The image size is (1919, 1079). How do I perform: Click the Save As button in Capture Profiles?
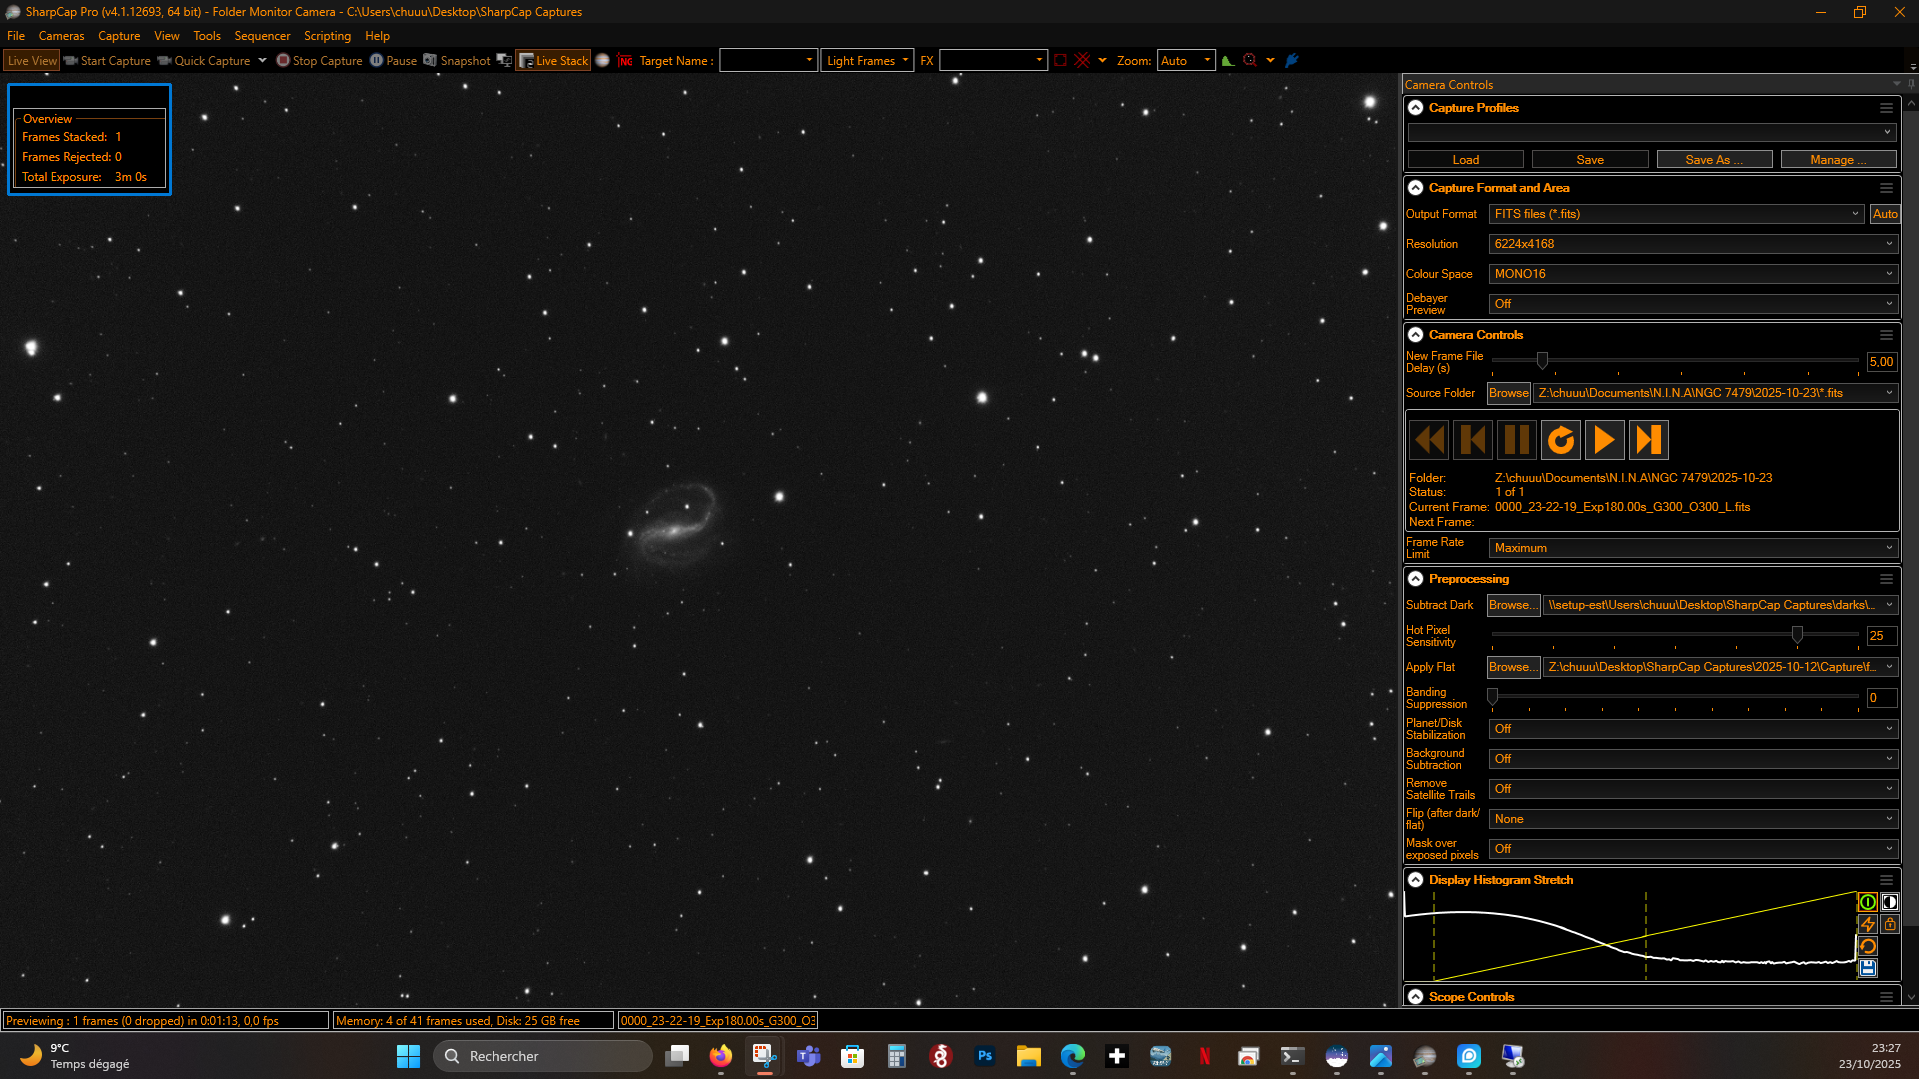1714,160
